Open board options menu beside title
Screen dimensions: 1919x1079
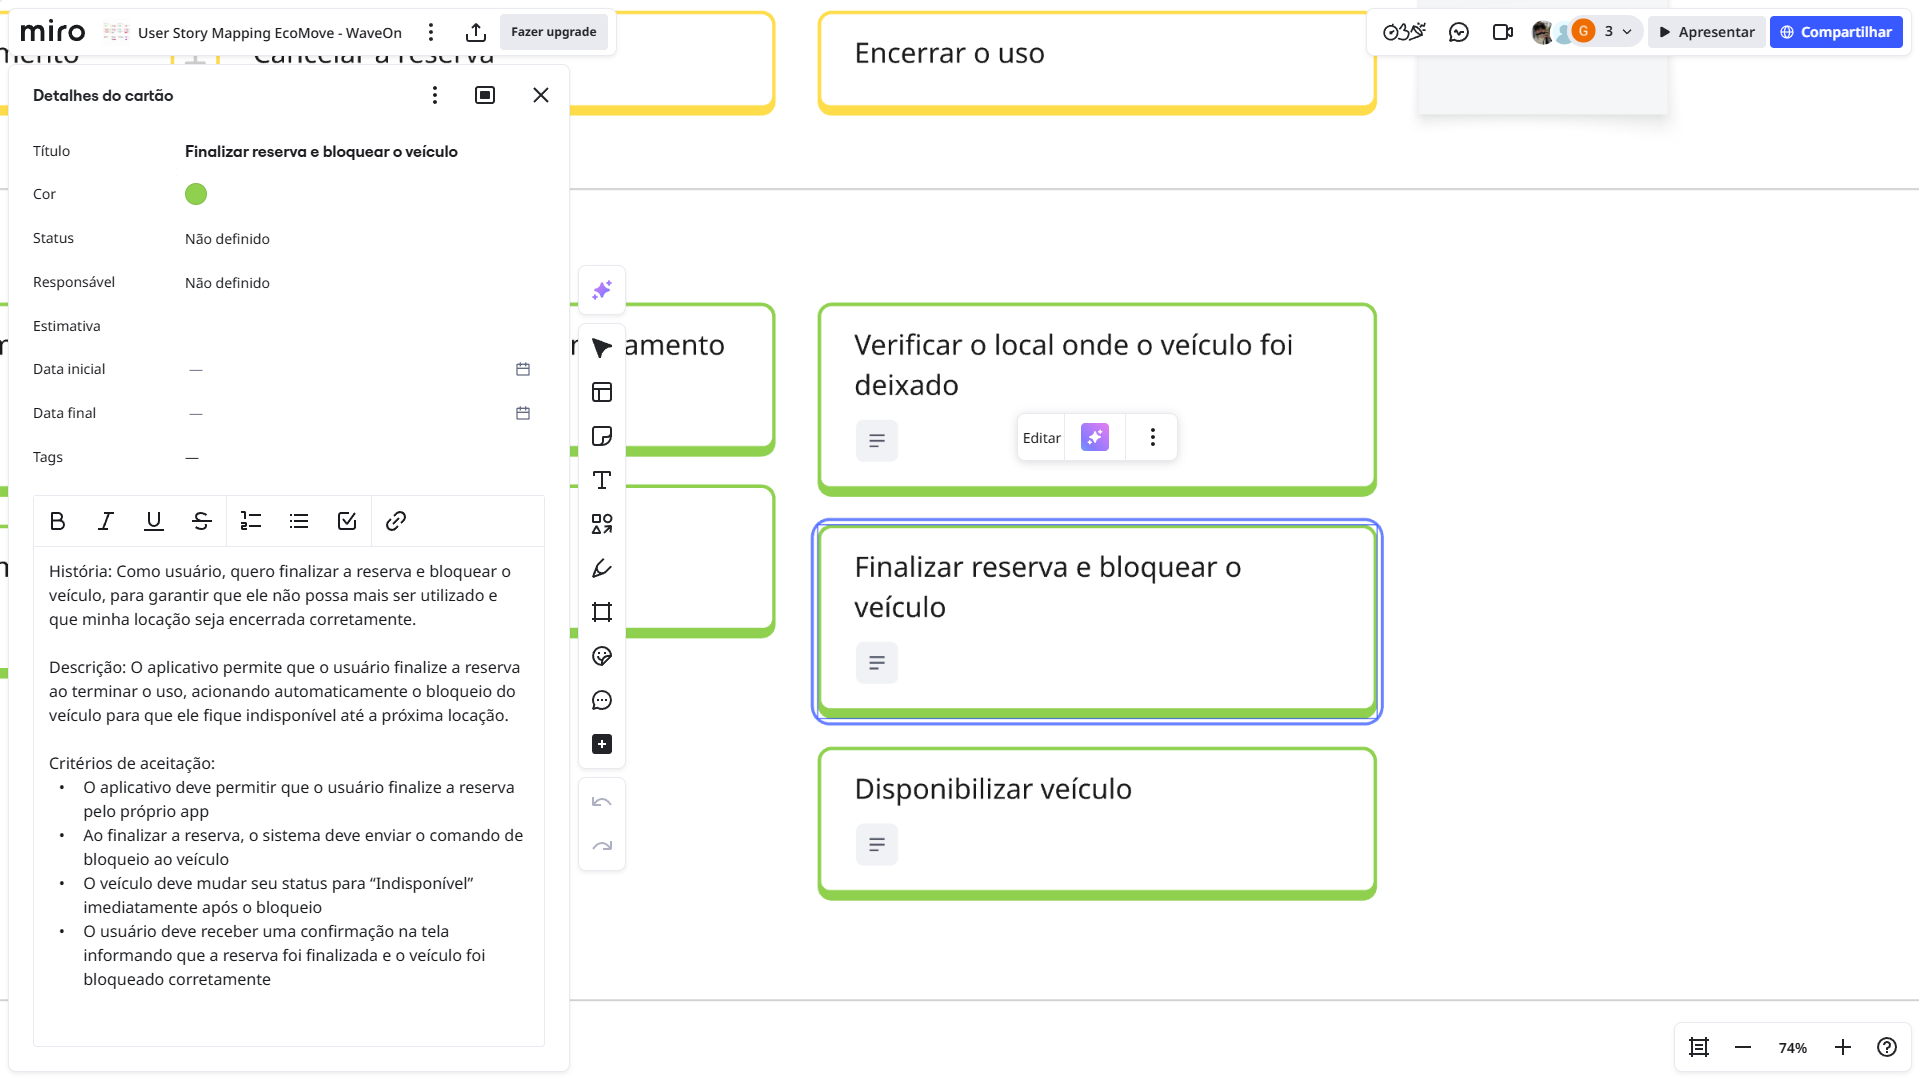pyautogui.click(x=431, y=32)
